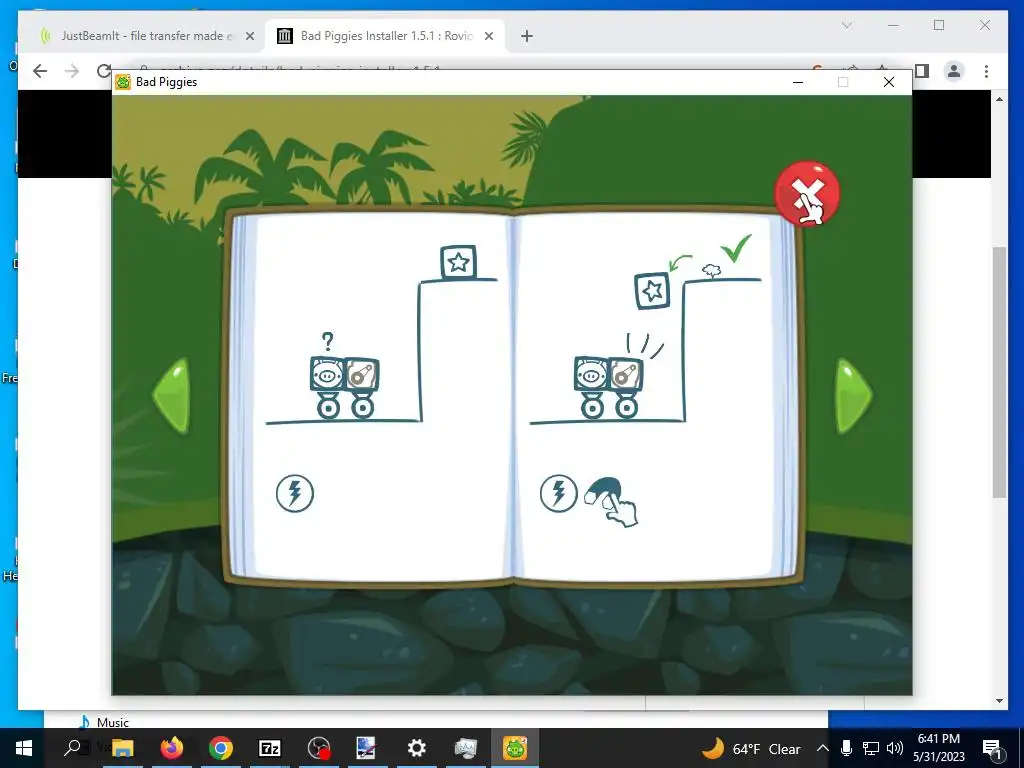Click the Bad Piggies window title icon
The image size is (1024, 768).
[x=123, y=82]
